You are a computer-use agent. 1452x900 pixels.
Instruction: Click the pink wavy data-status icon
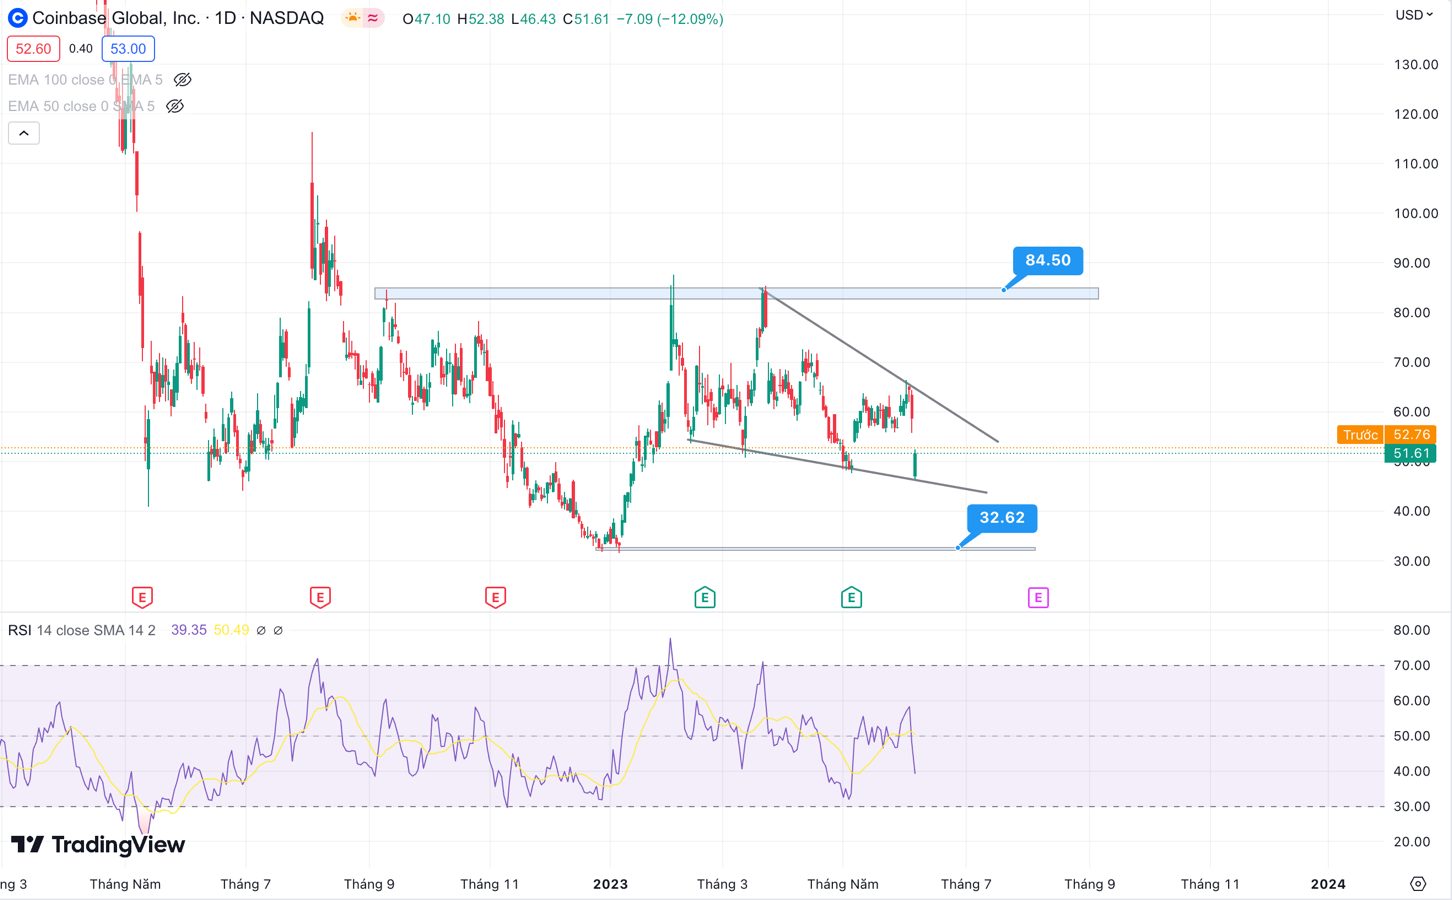coord(373,18)
